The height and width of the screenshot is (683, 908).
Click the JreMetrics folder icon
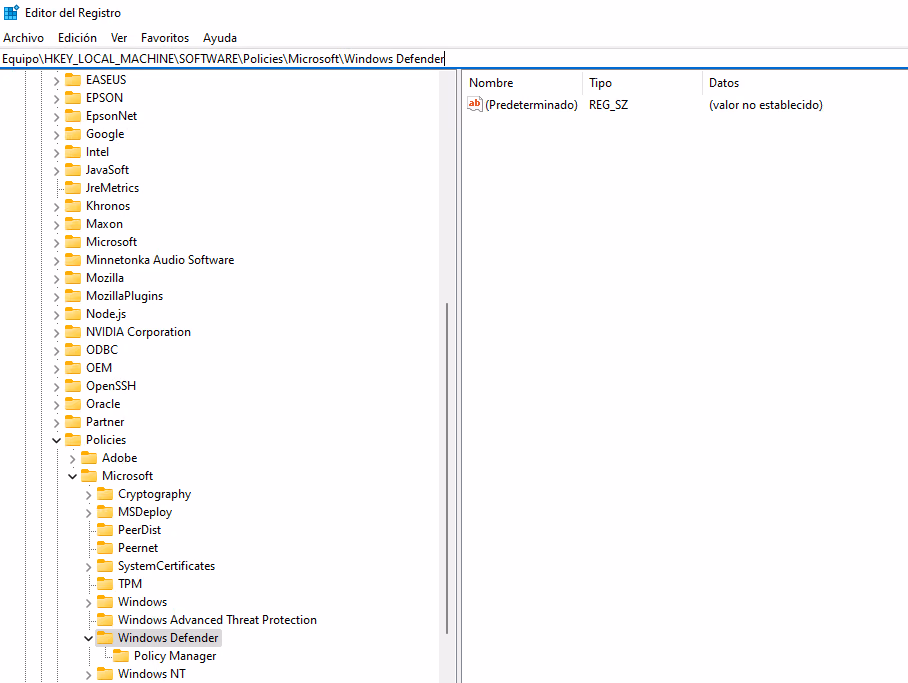(73, 188)
